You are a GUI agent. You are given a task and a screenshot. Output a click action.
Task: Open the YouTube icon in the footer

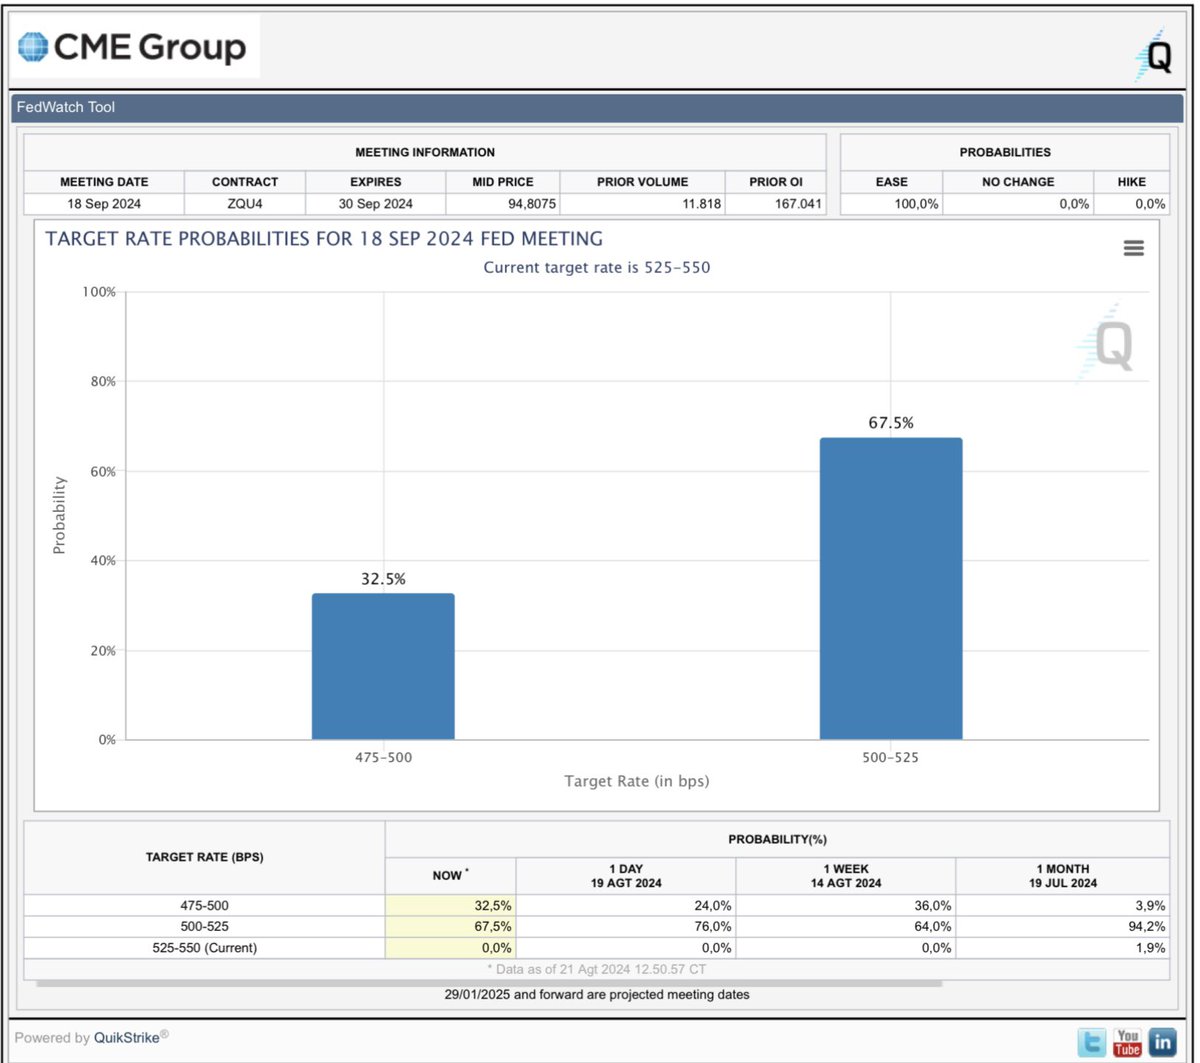(1127, 1041)
